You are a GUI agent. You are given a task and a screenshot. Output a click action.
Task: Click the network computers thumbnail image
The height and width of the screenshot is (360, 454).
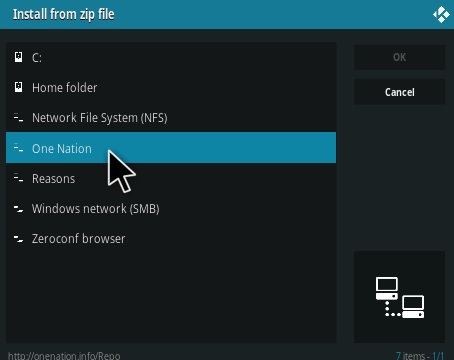399,297
